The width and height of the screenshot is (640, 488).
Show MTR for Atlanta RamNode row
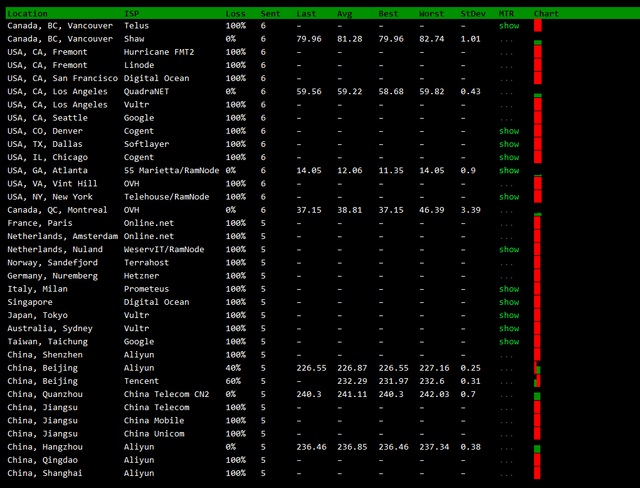coord(509,171)
